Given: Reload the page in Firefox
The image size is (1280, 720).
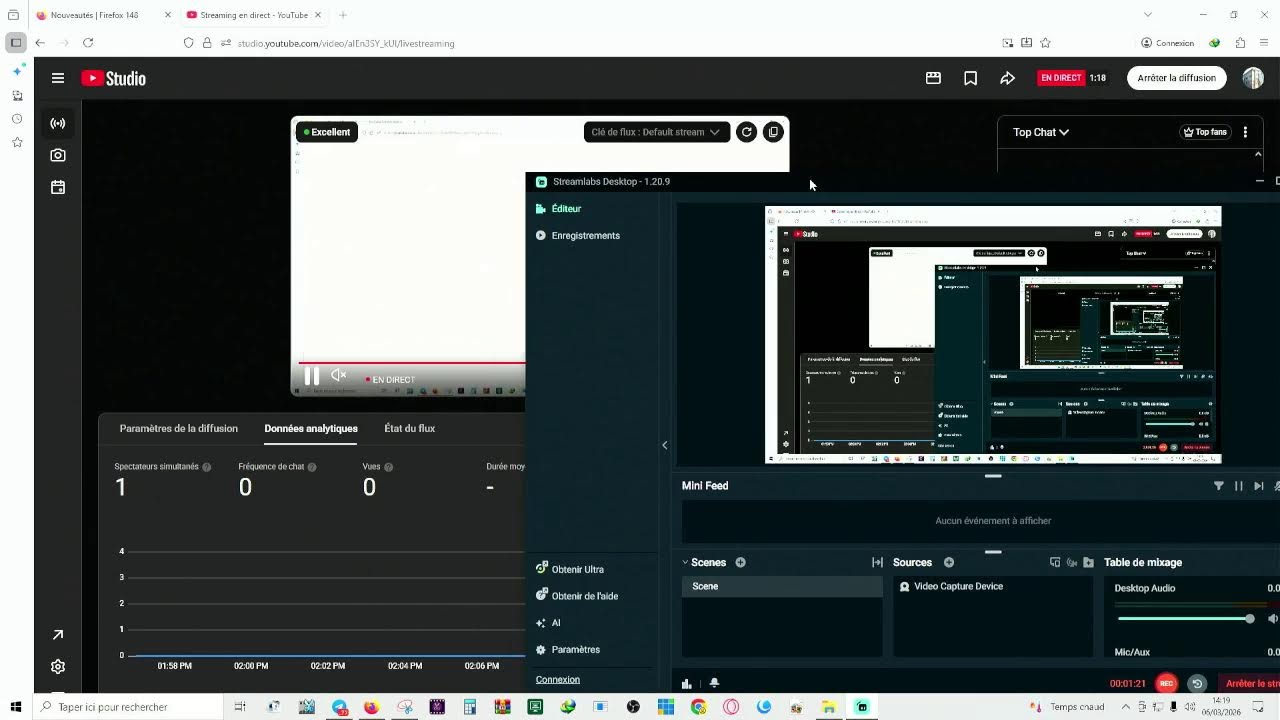Looking at the screenshot, I should 88,43.
